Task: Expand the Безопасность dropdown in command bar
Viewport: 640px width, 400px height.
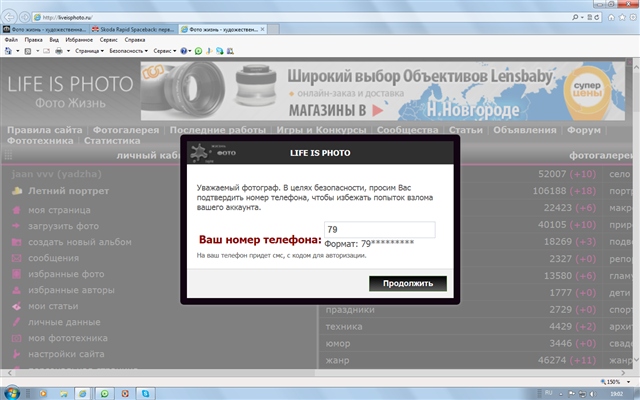Action: [127, 49]
